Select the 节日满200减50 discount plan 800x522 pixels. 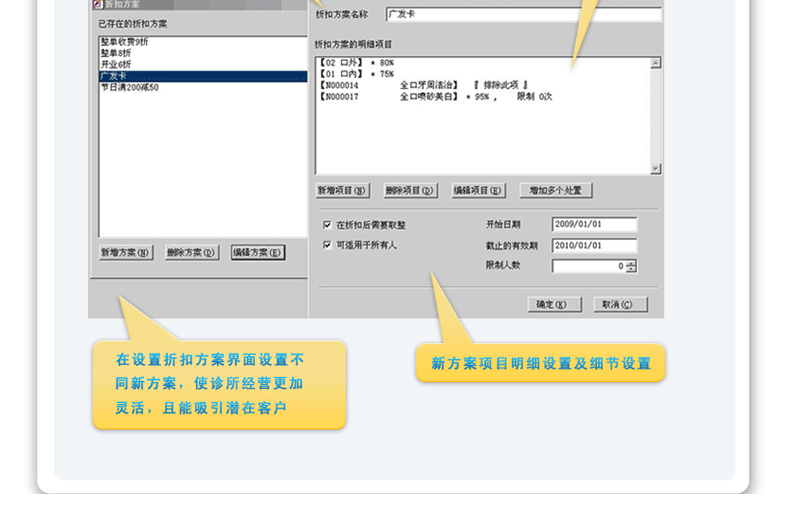(x=130, y=87)
